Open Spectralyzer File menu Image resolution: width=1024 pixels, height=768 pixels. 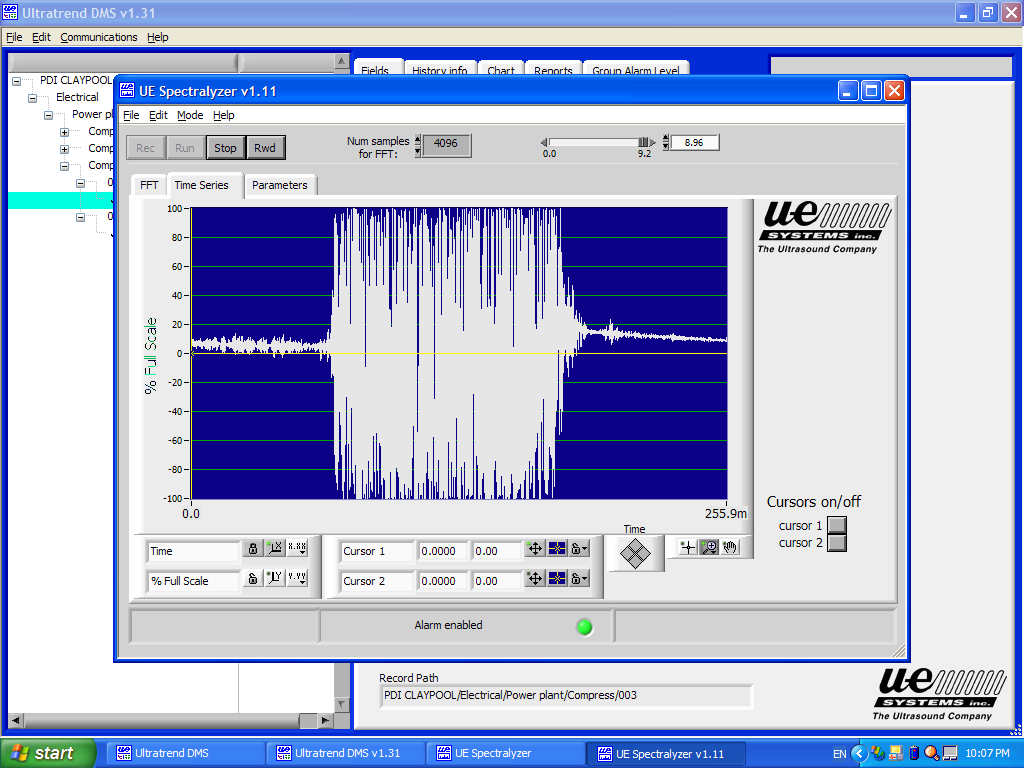pyautogui.click(x=131, y=115)
